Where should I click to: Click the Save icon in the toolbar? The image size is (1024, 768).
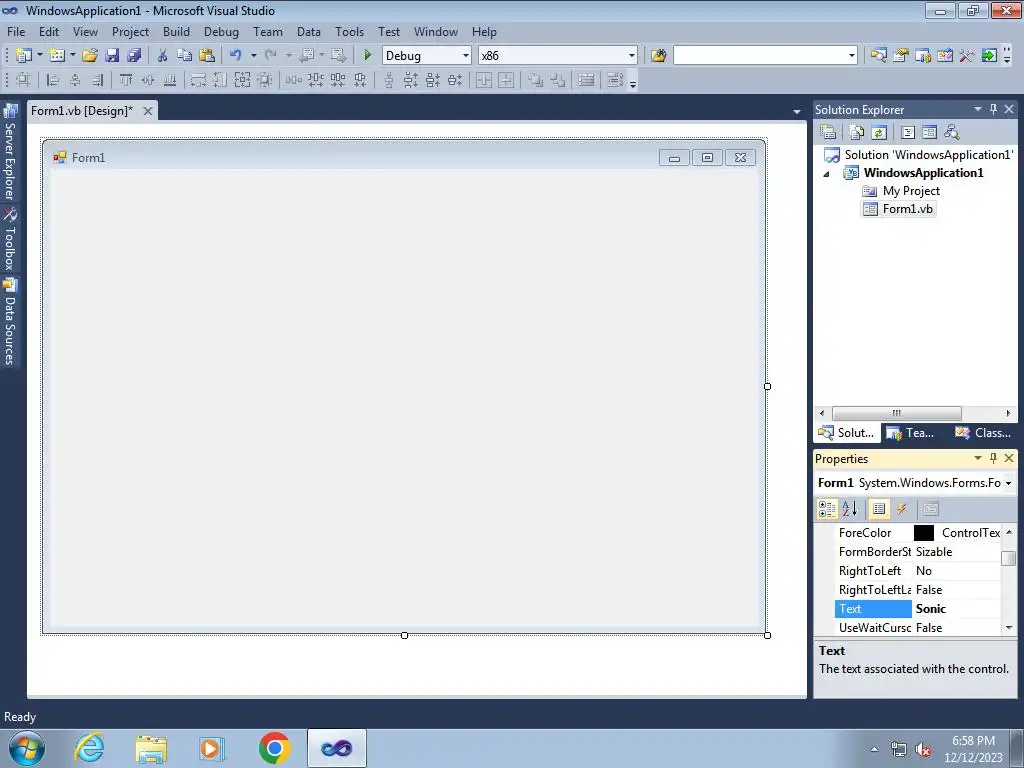coord(112,56)
